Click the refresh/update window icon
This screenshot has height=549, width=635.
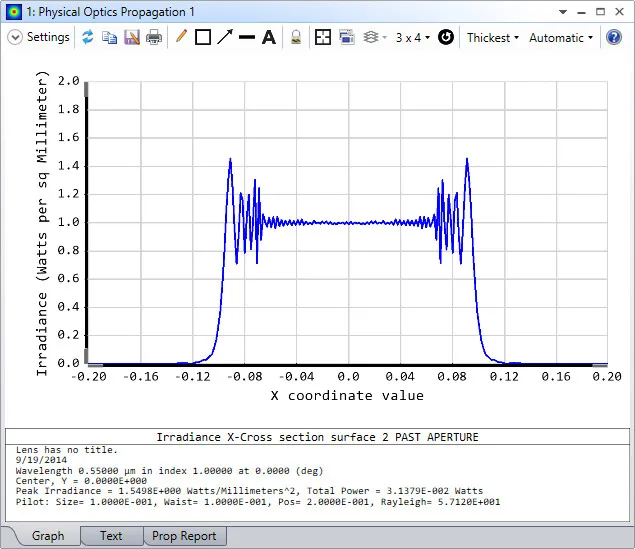(88, 38)
